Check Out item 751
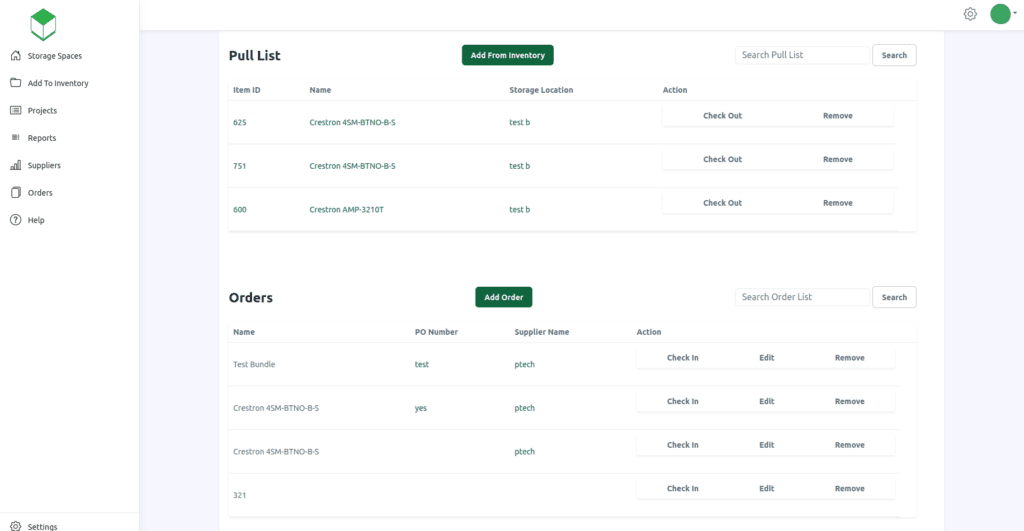Screen dimensions: 1024x531 point(722,159)
